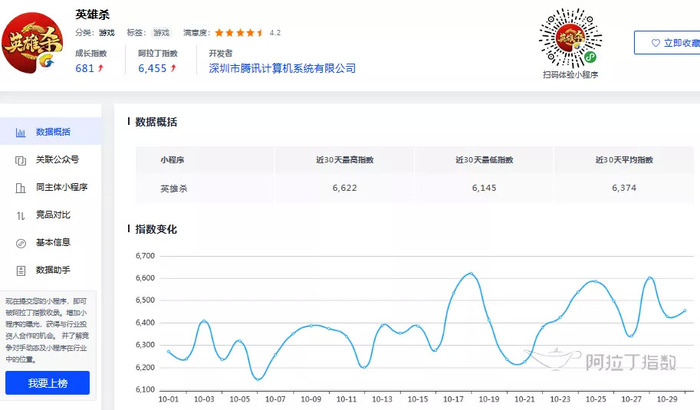Click the 立即收藏 button

667,43
